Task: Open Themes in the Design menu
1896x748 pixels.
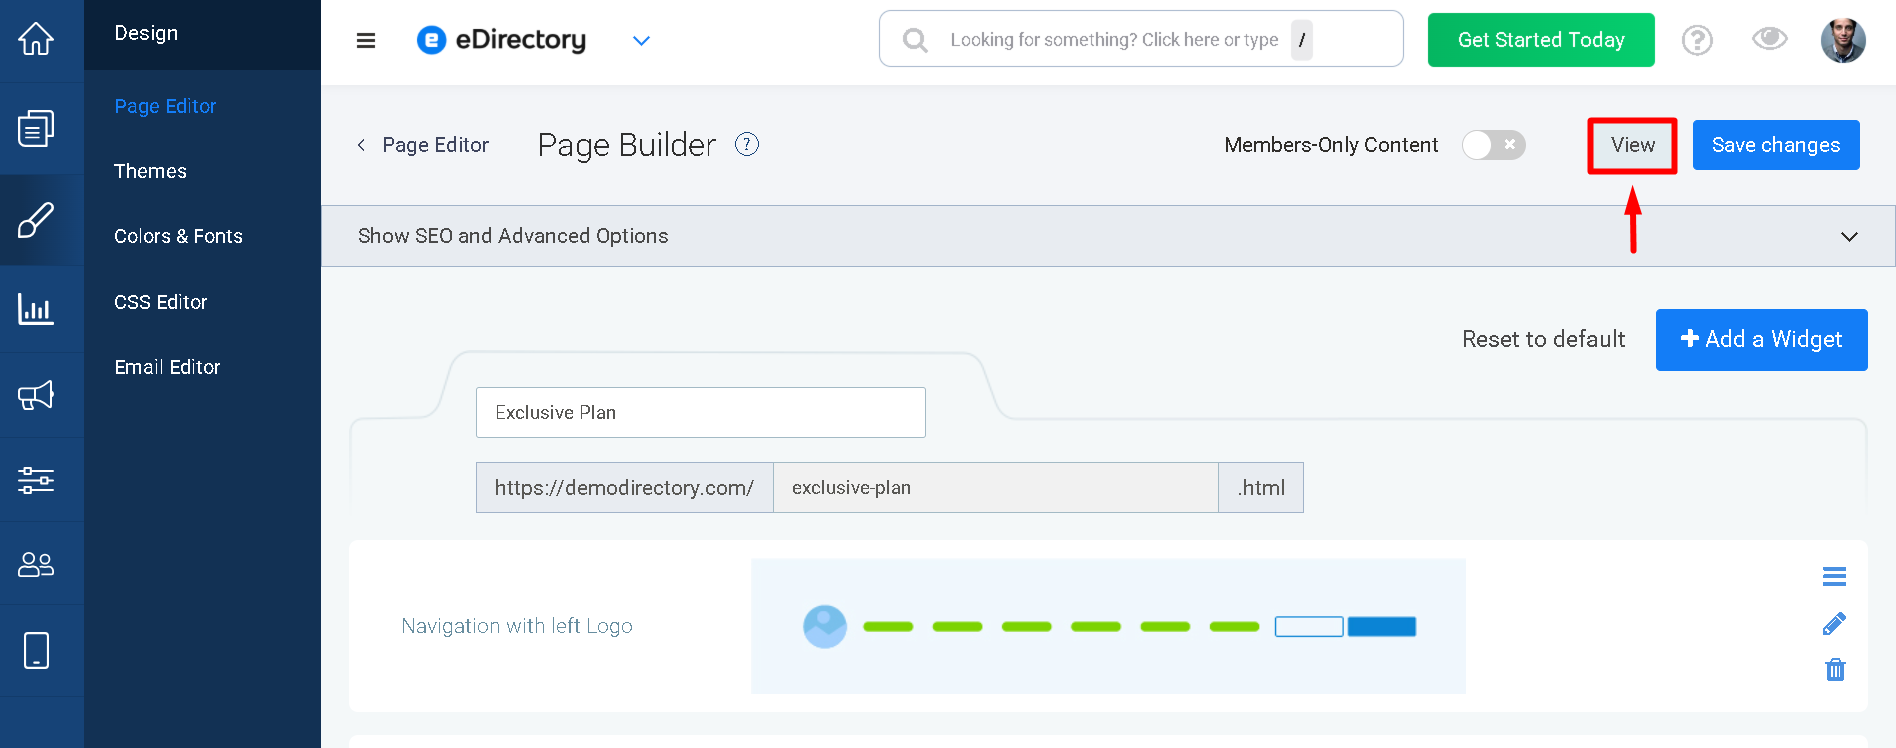Action: [x=150, y=171]
